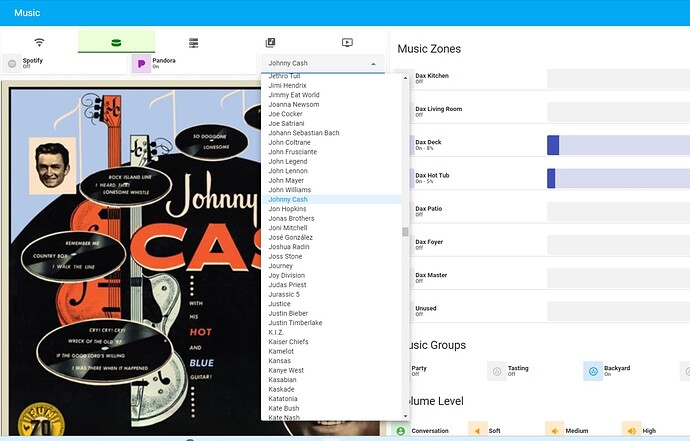Turn off the Backyard music group
This screenshot has width=690, height=441.
593,371
